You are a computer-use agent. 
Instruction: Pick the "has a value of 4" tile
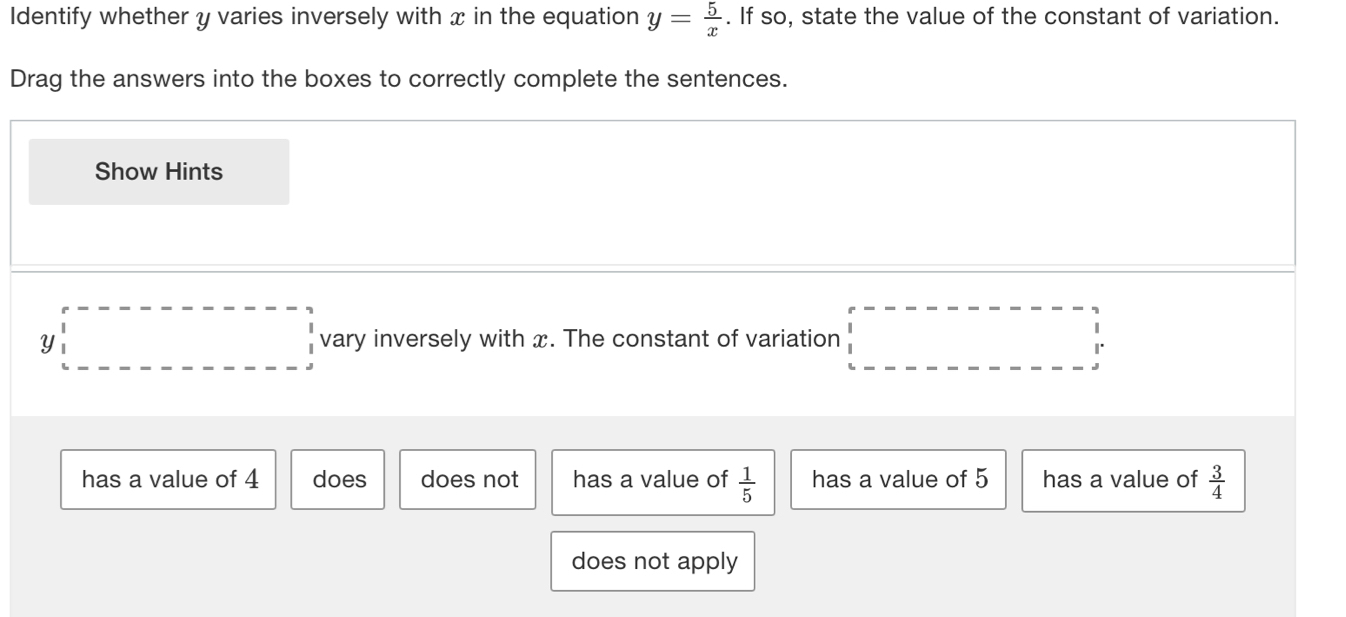[168, 480]
